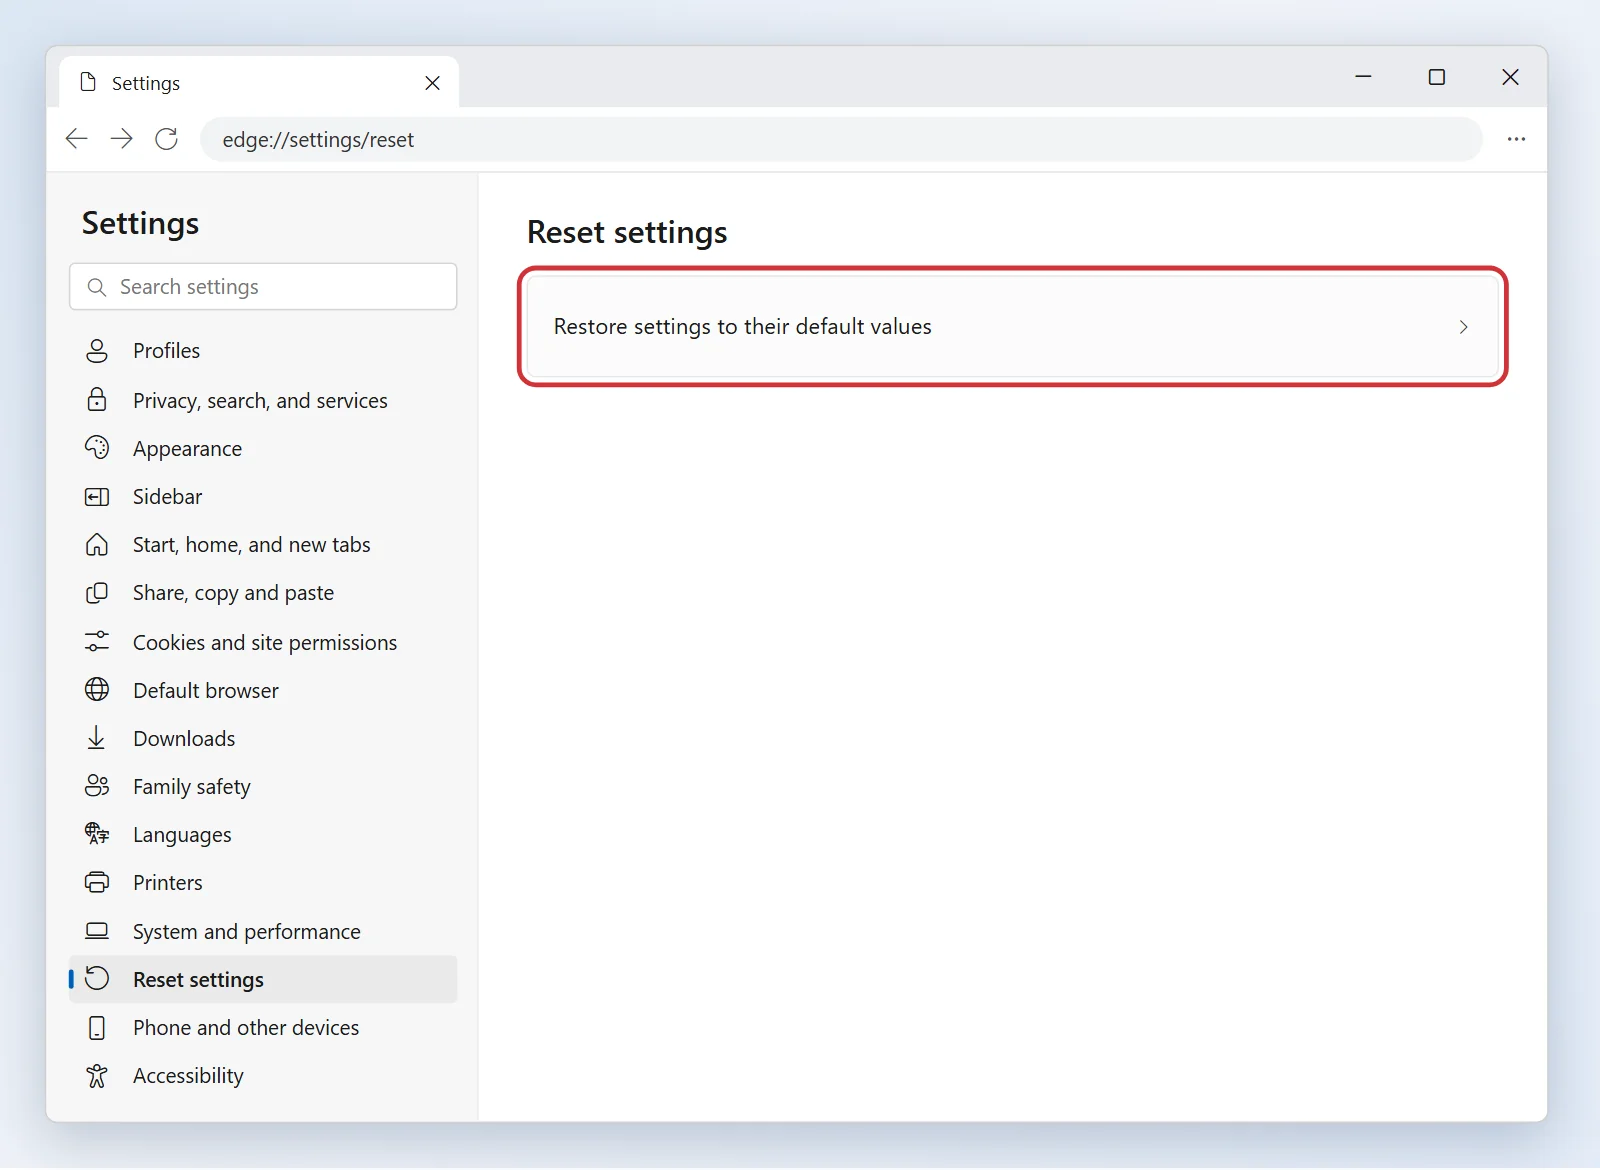Click the Cookies permissions sliders icon
The height and width of the screenshot is (1170, 1600).
(97, 642)
